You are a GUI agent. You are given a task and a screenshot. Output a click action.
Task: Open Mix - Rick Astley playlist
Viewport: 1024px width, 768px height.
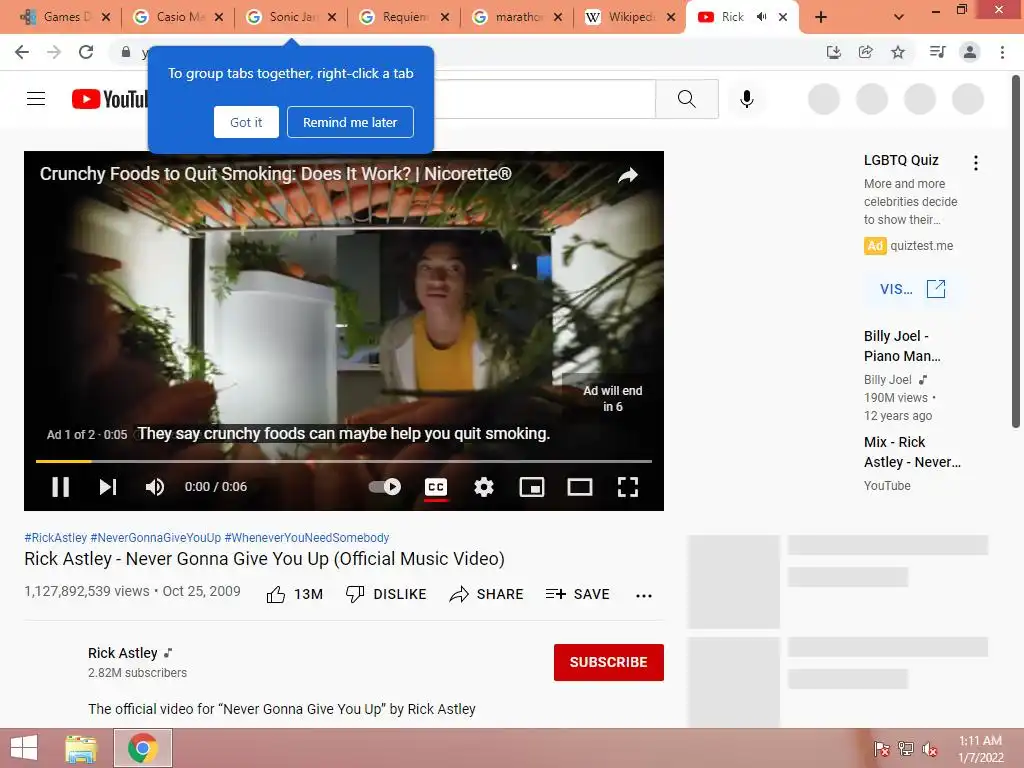click(x=912, y=452)
